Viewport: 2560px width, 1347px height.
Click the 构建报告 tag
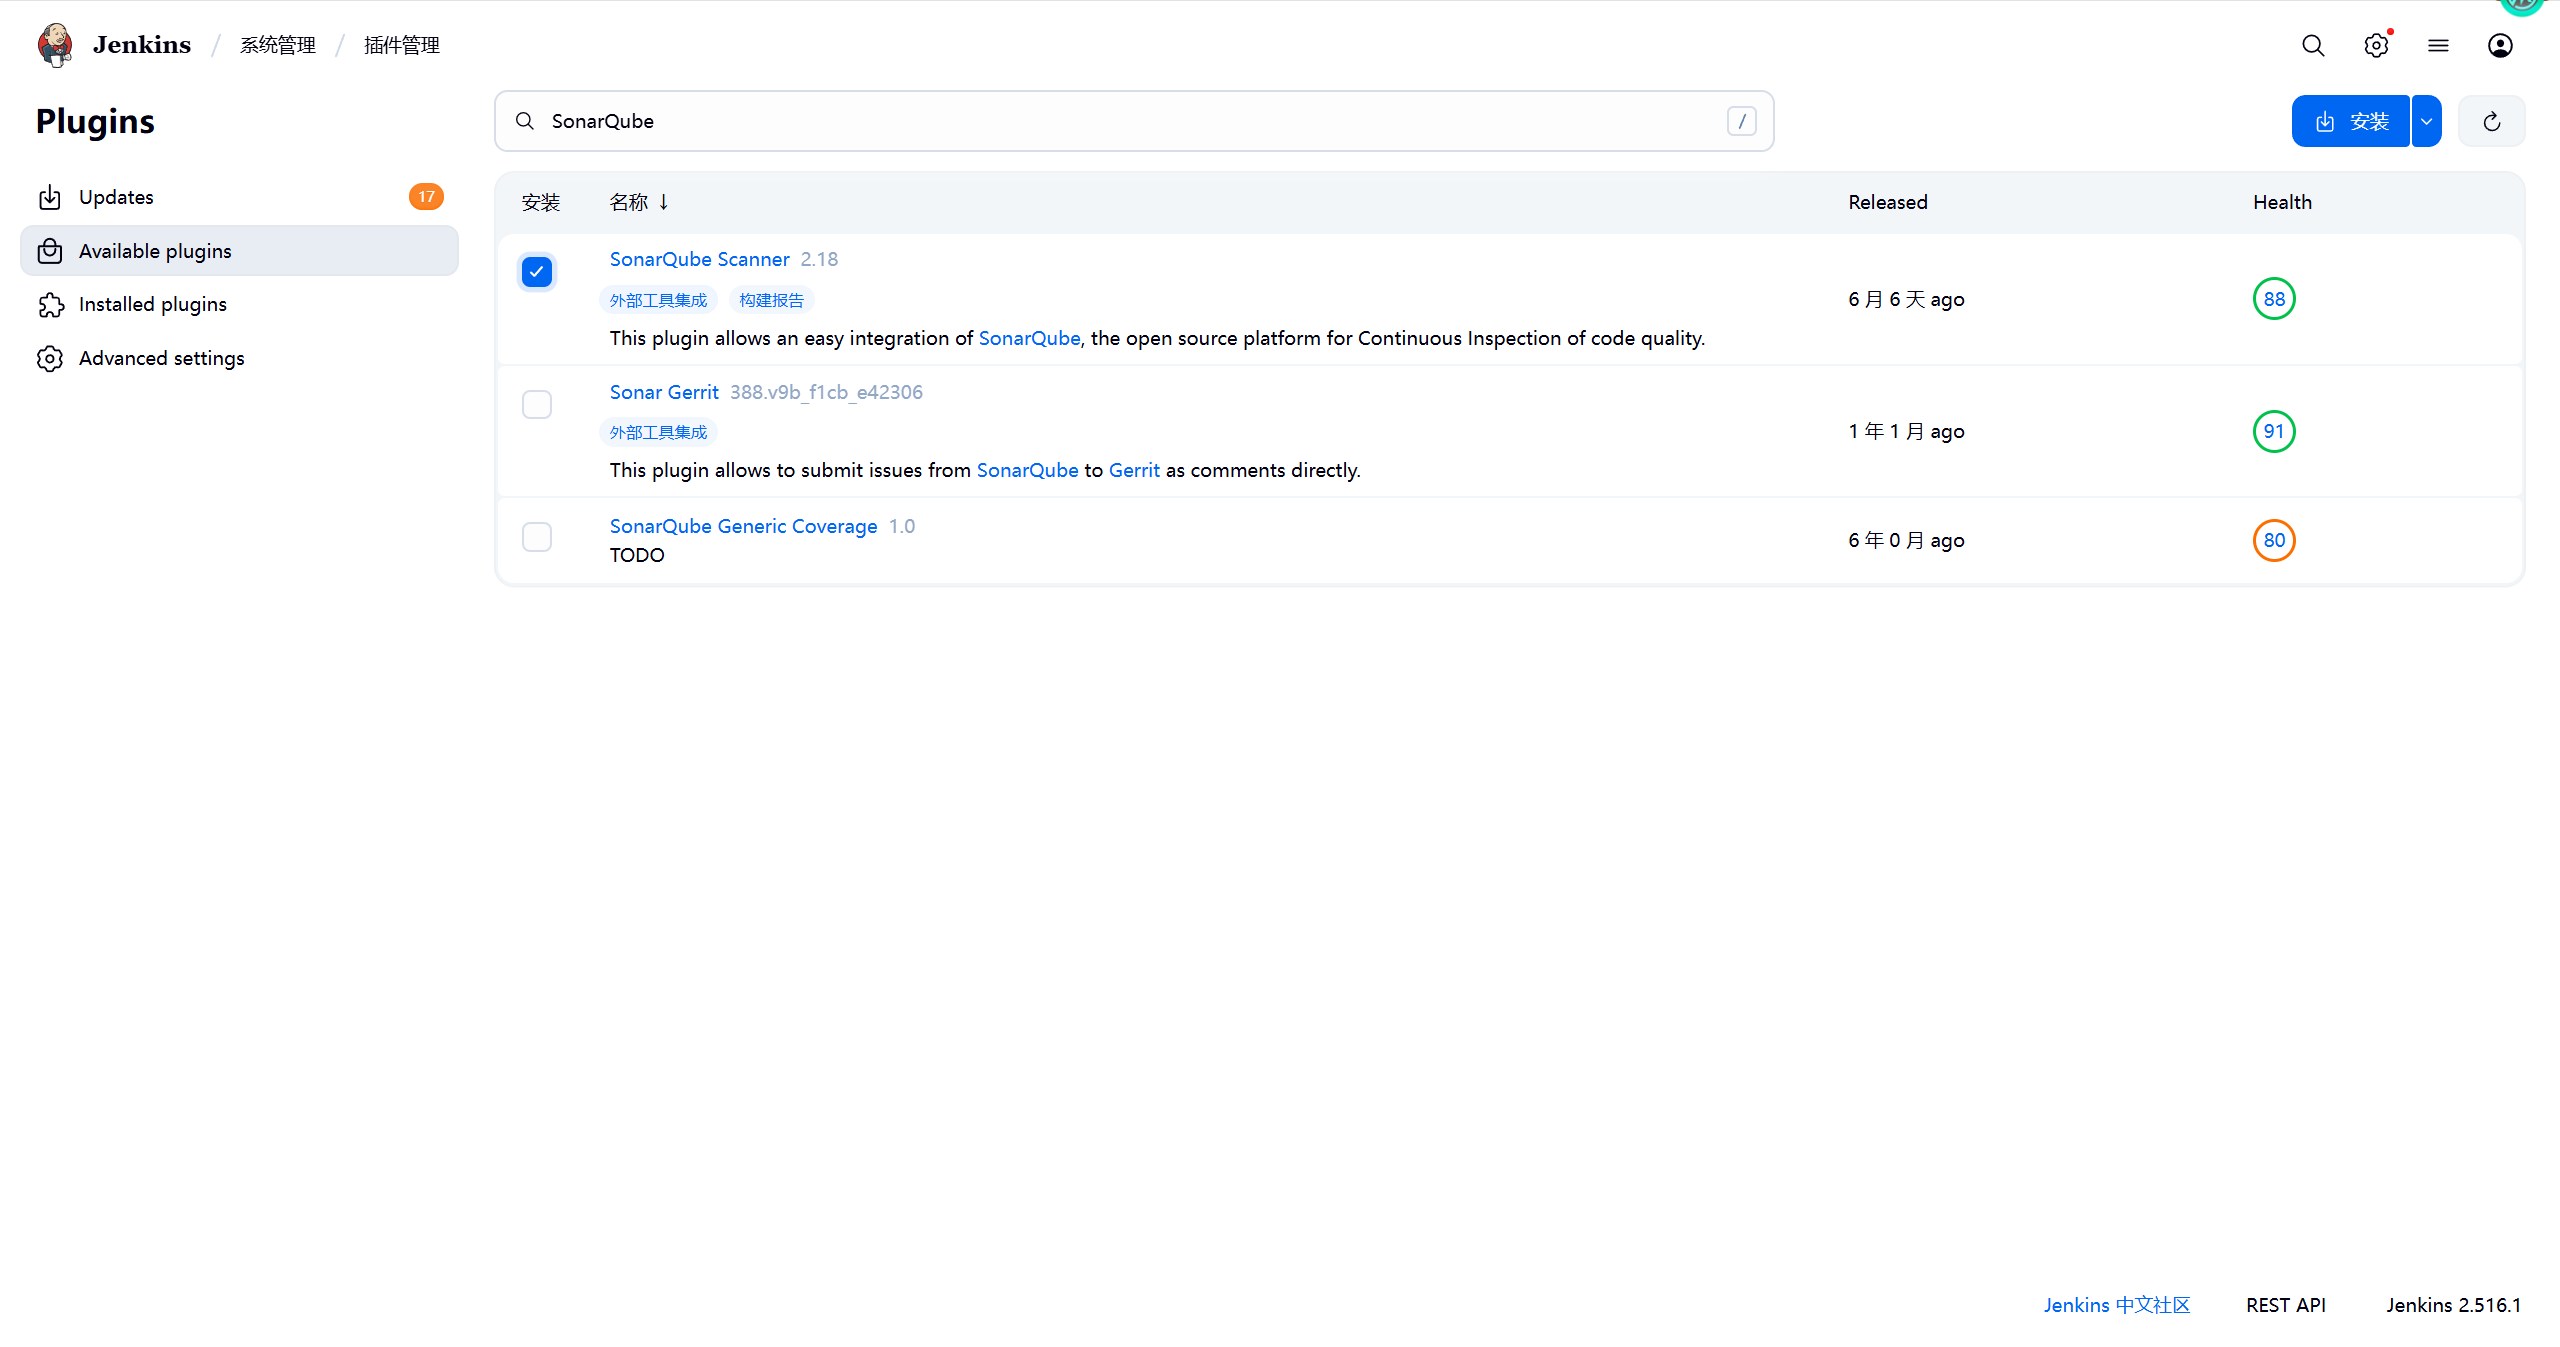[x=771, y=300]
